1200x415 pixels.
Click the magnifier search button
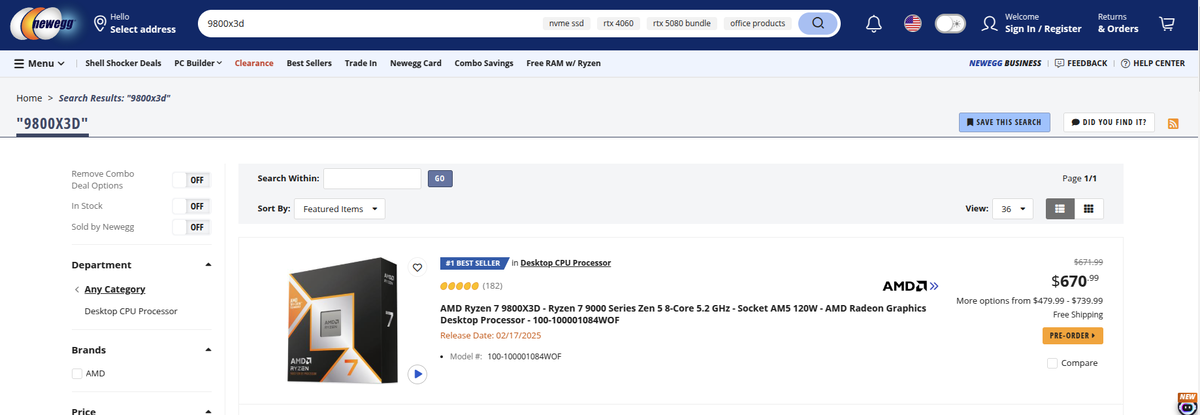pyautogui.click(x=819, y=23)
